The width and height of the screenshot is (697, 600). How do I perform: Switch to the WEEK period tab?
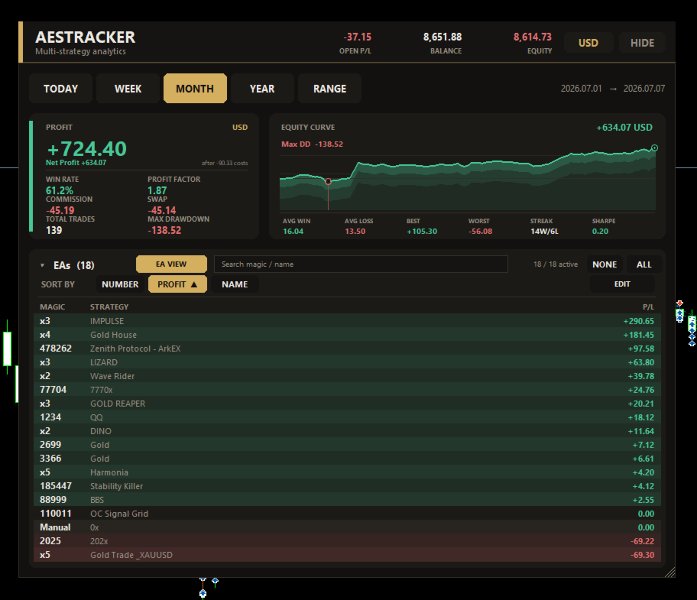[128, 88]
